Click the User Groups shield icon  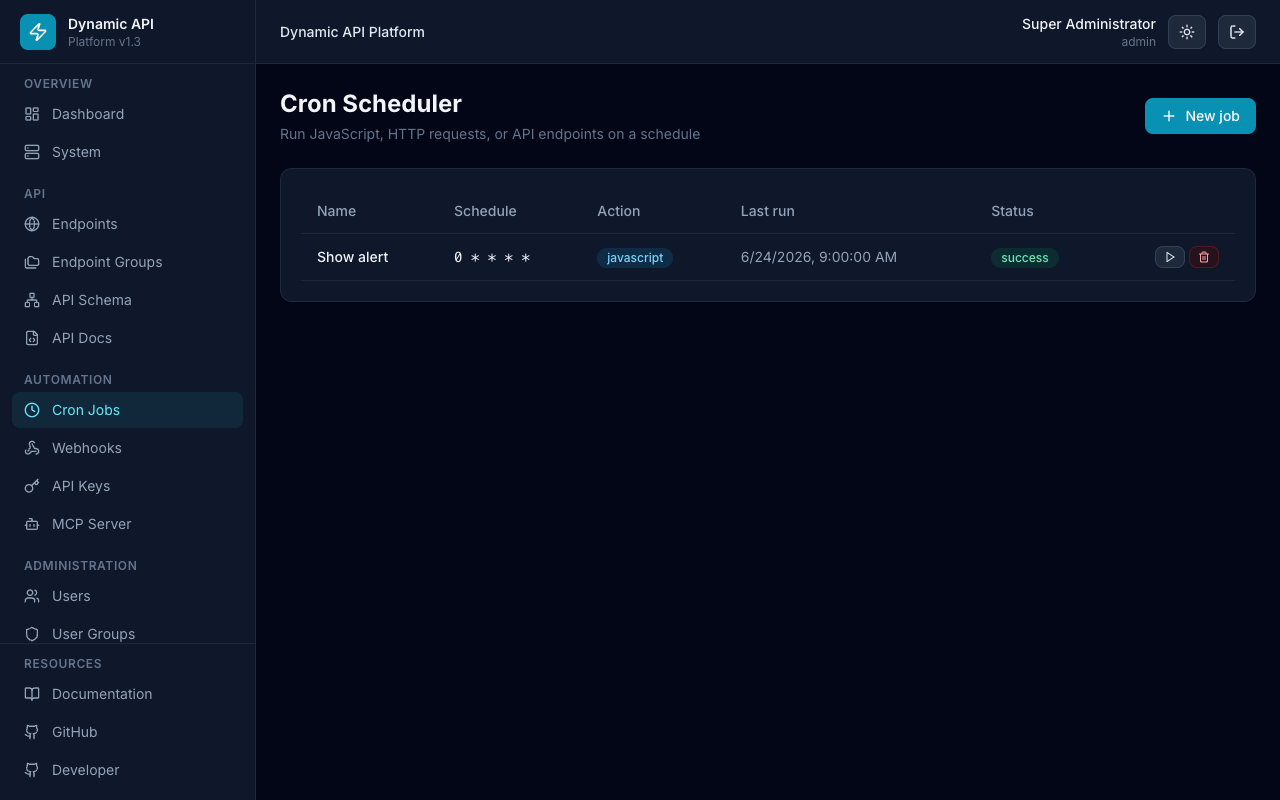32,634
